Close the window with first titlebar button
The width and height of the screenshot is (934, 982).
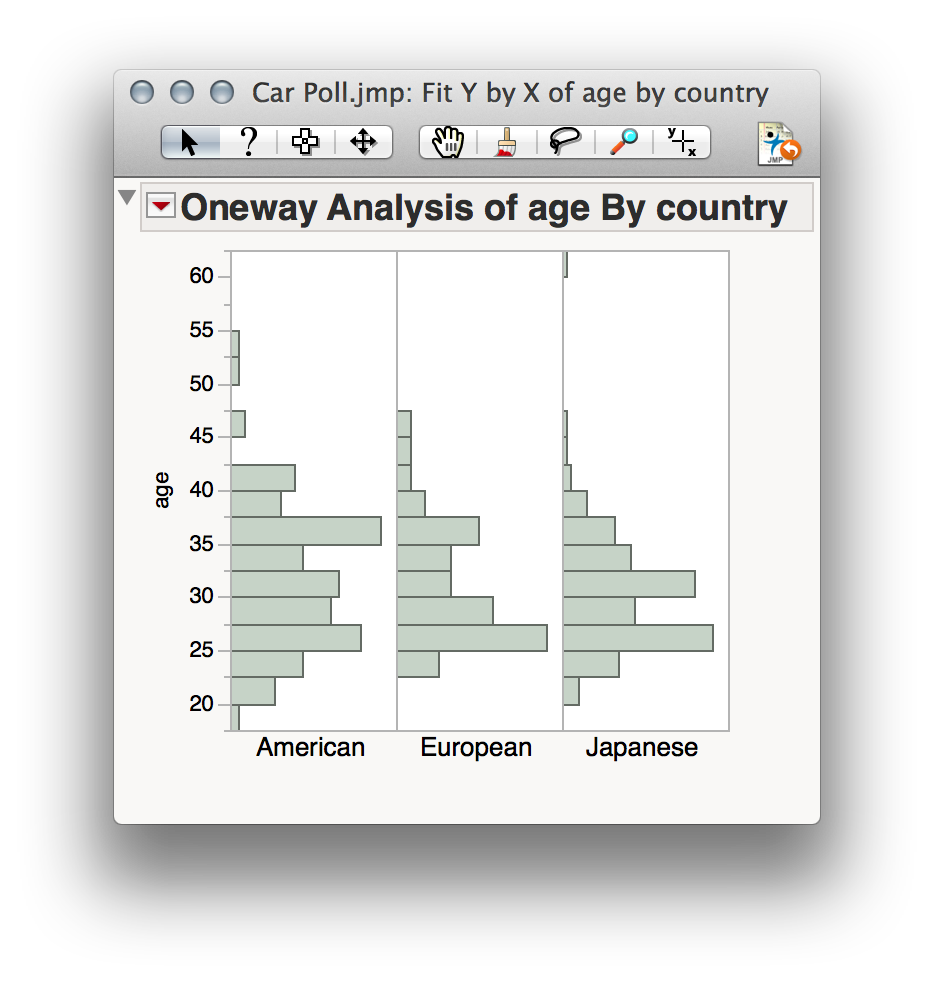tap(142, 92)
